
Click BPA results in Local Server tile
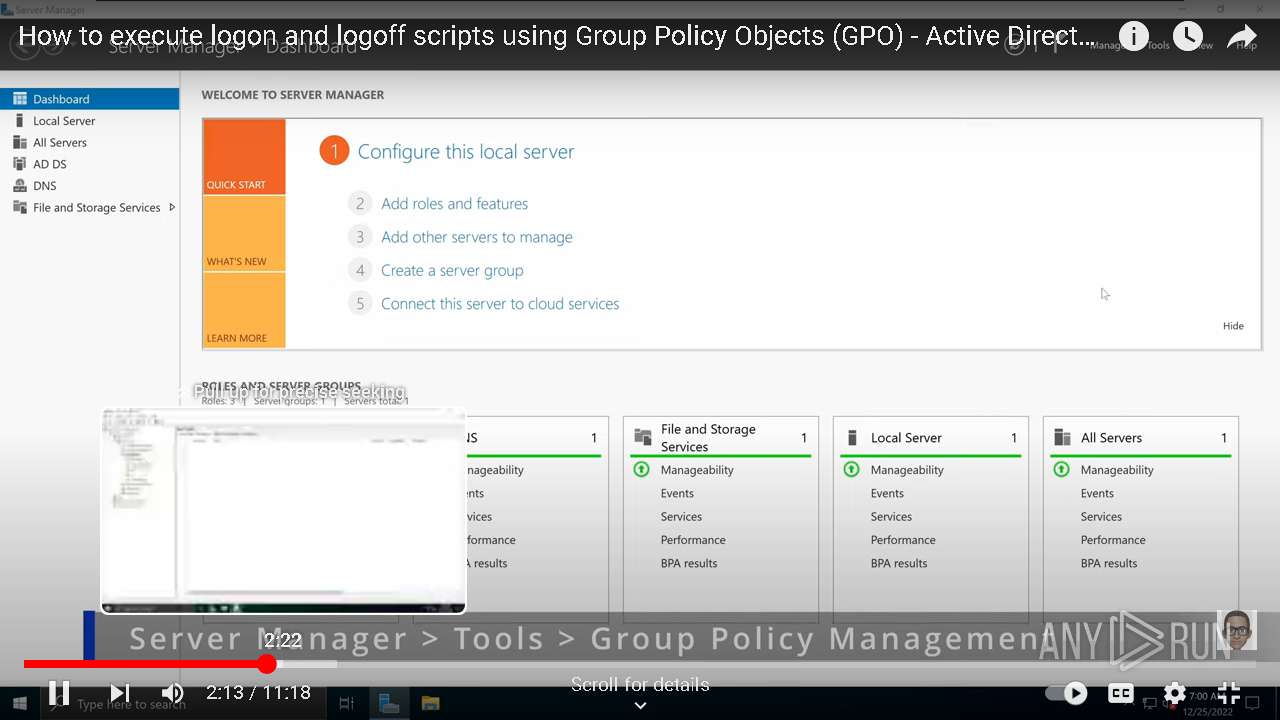pos(899,563)
